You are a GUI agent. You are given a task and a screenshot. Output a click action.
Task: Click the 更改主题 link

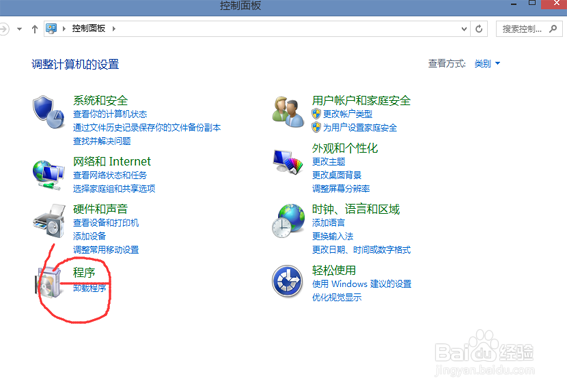point(329,162)
